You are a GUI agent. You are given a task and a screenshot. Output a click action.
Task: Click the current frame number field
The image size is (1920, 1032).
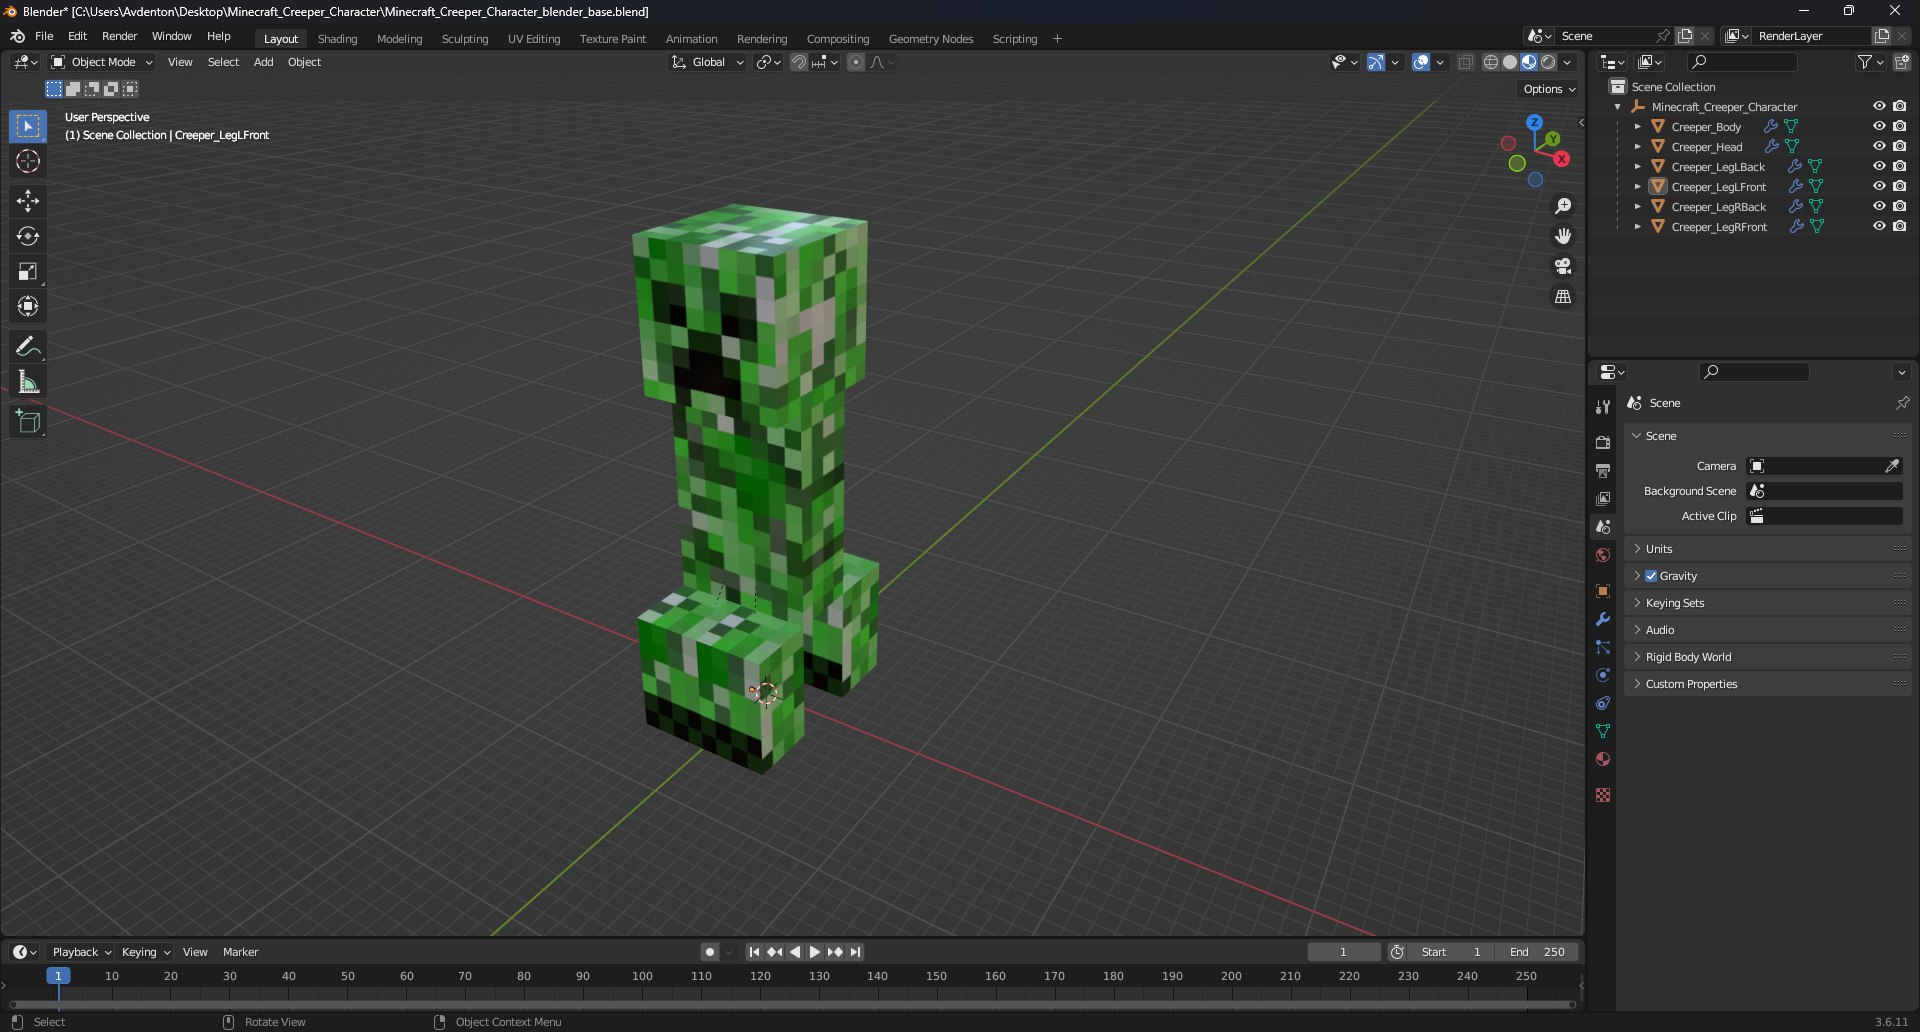pos(1344,952)
